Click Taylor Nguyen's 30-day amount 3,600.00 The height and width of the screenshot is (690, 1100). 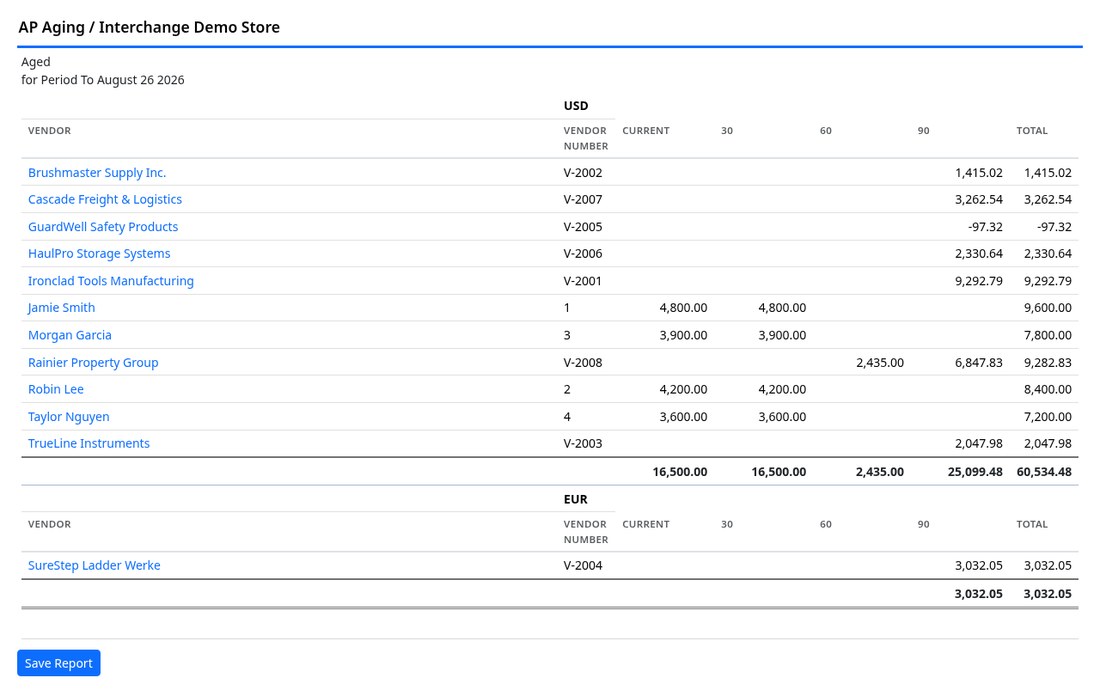[x=782, y=417]
